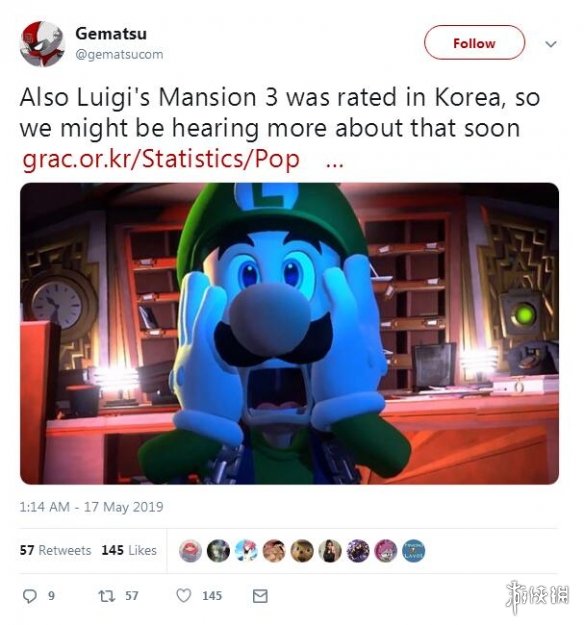Open the tweet timestamp 17 May 2019
The width and height of the screenshot is (584, 625).
pos(91,507)
